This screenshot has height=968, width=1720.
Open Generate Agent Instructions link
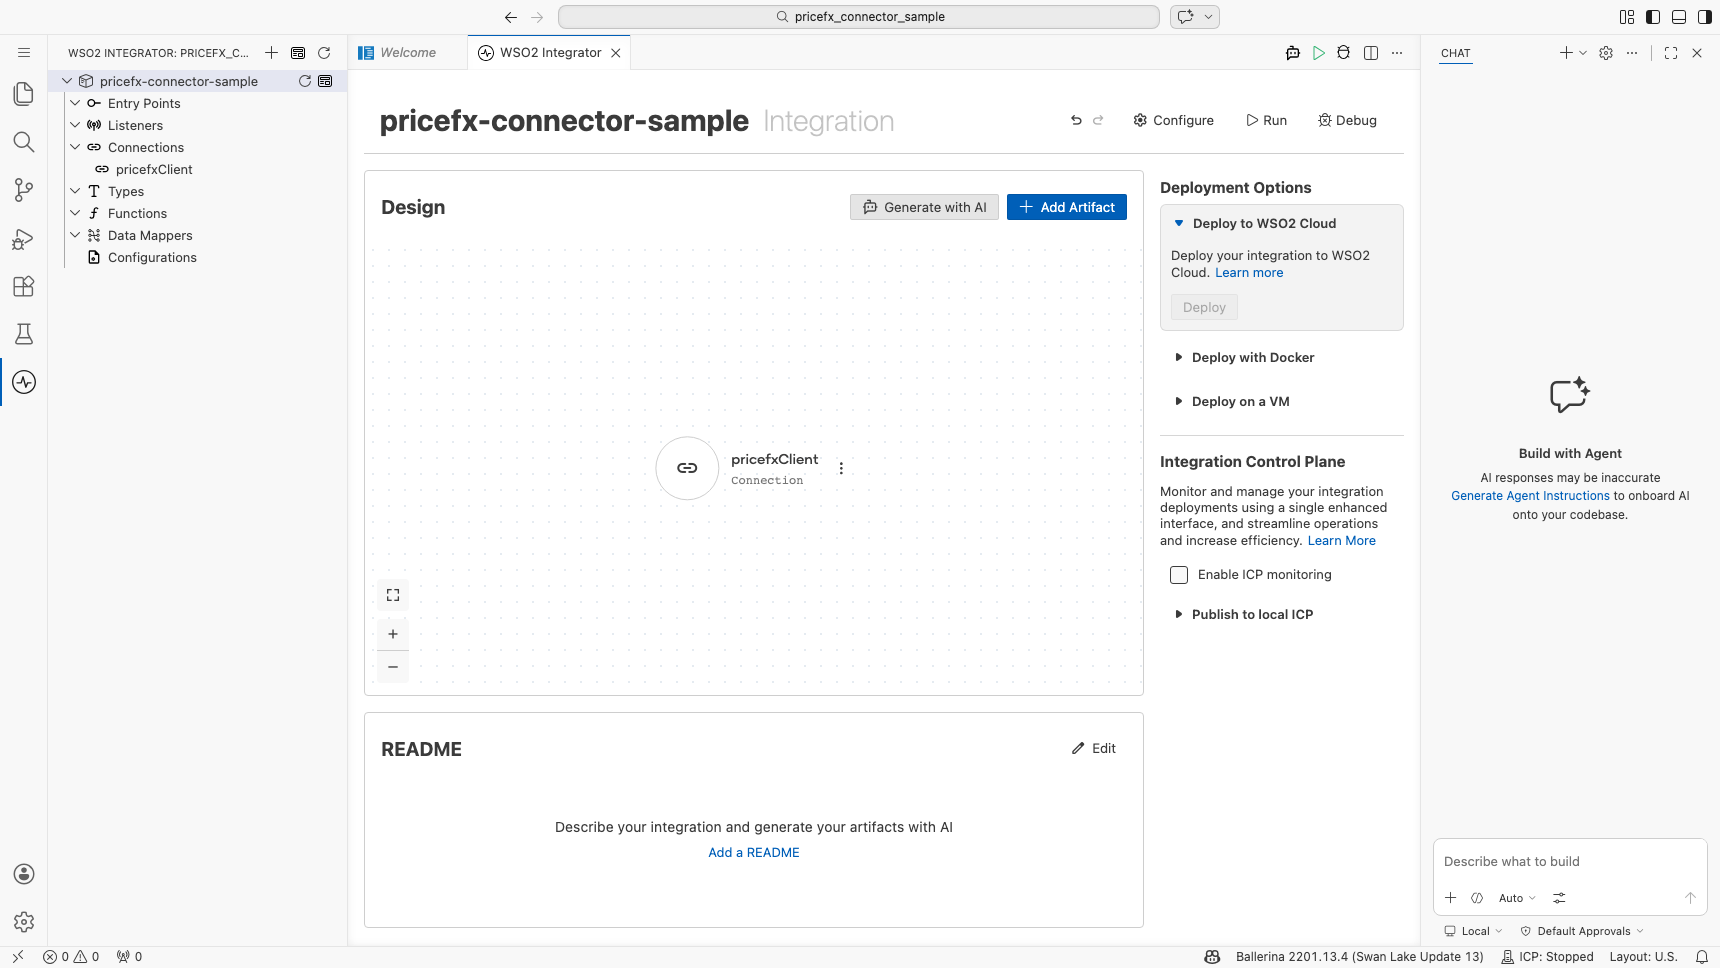pos(1530,496)
